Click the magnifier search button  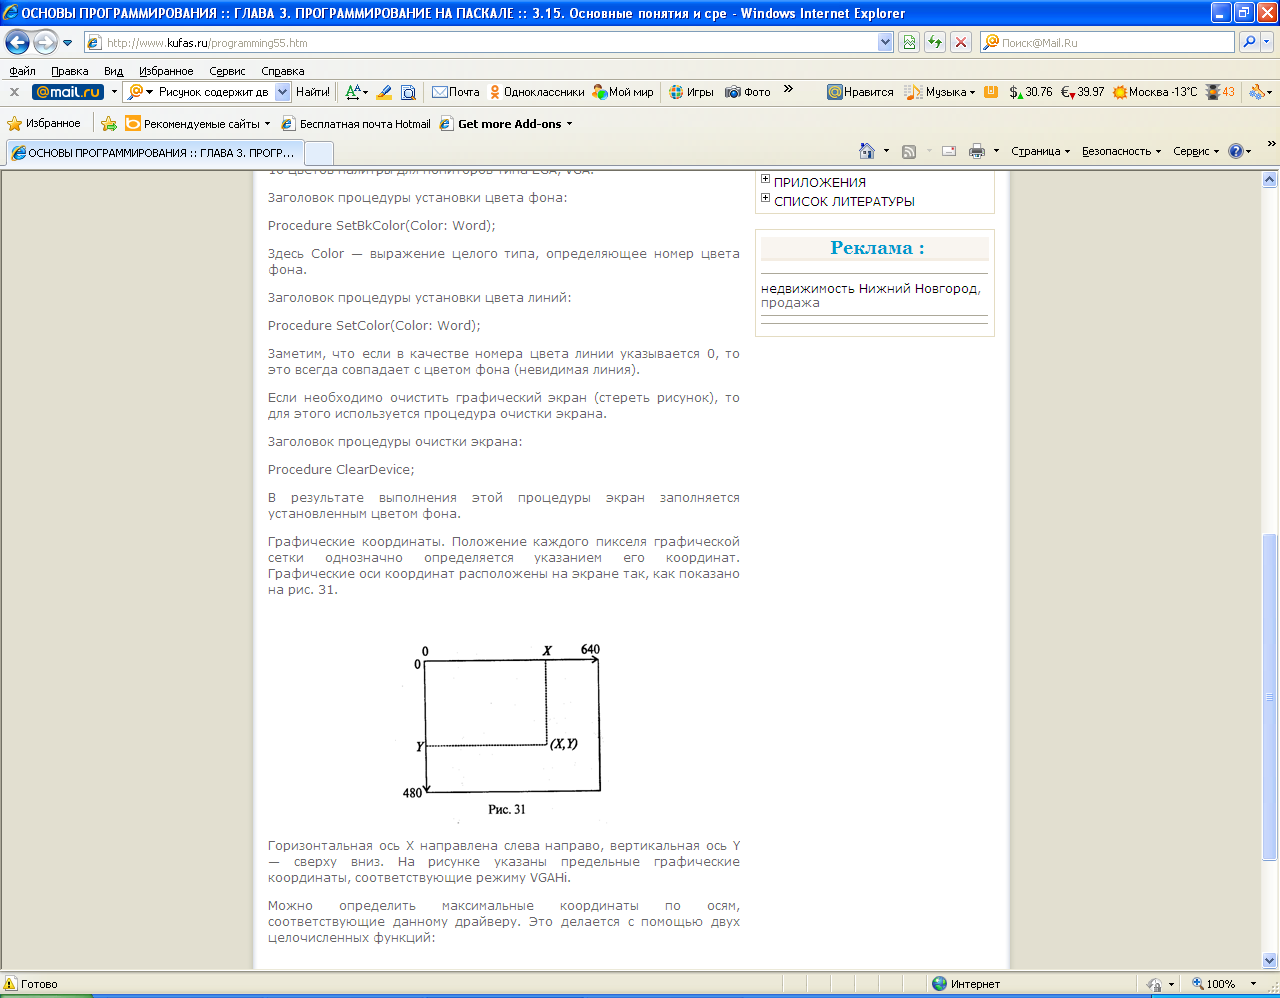coord(1249,42)
